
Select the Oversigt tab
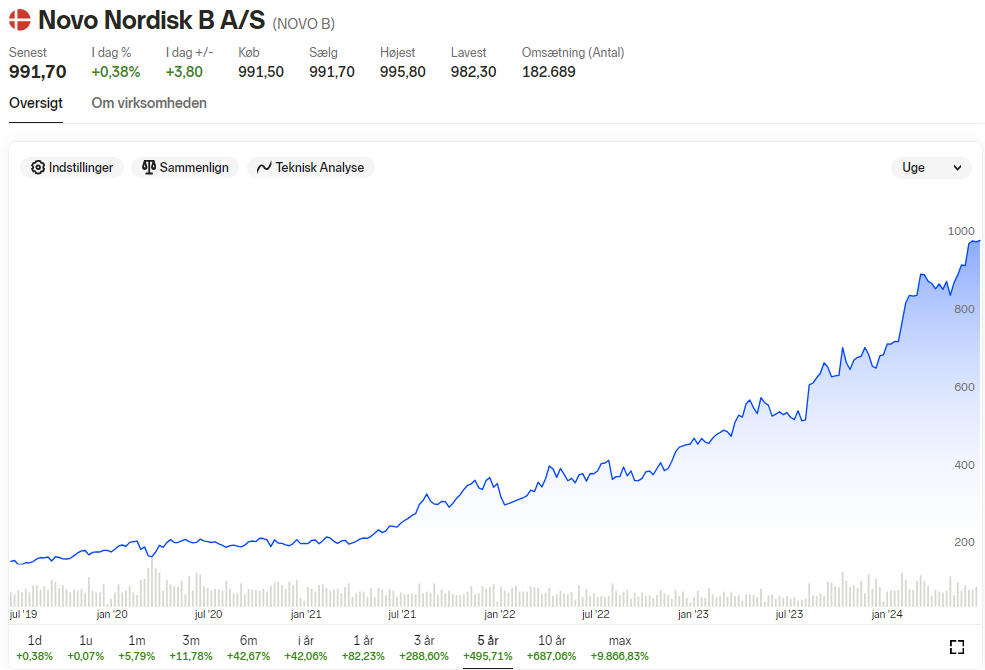point(36,103)
